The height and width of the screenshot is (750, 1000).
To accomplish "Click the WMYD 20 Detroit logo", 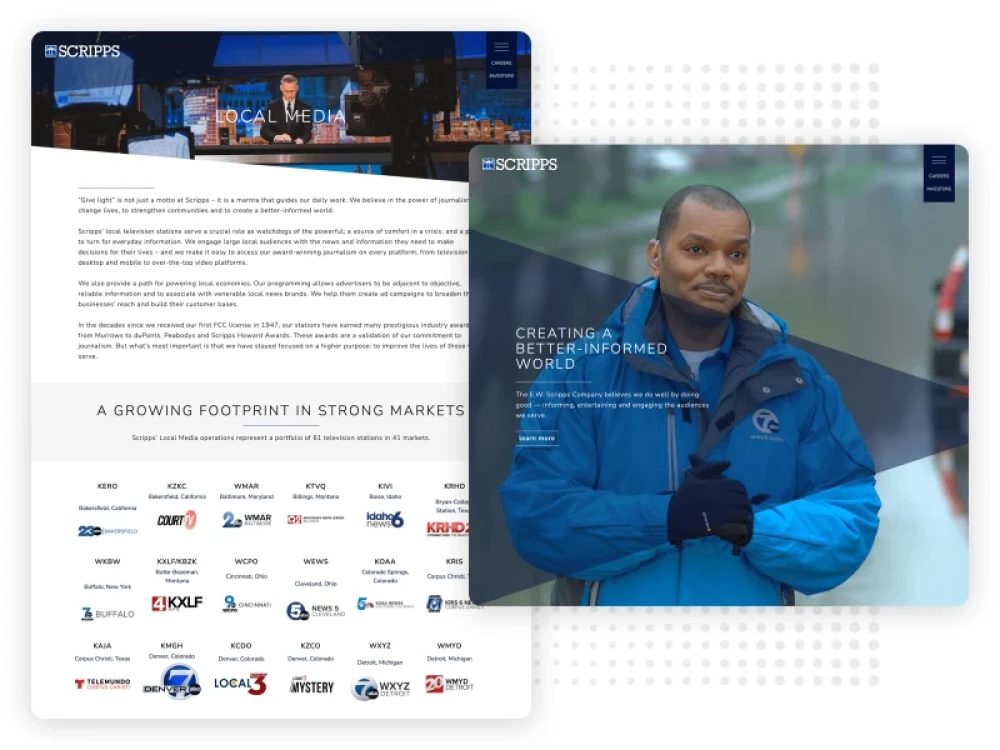I will (x=449, y=684).
